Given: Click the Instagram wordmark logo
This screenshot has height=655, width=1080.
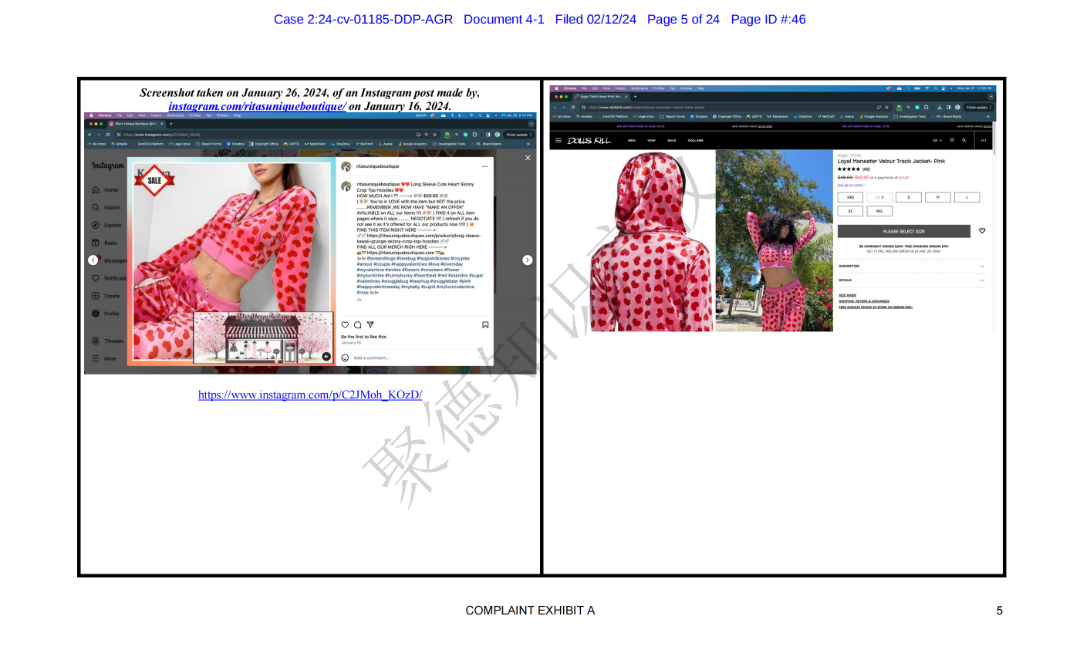Looking at the screenshot, I should click(x=108, y=166).
